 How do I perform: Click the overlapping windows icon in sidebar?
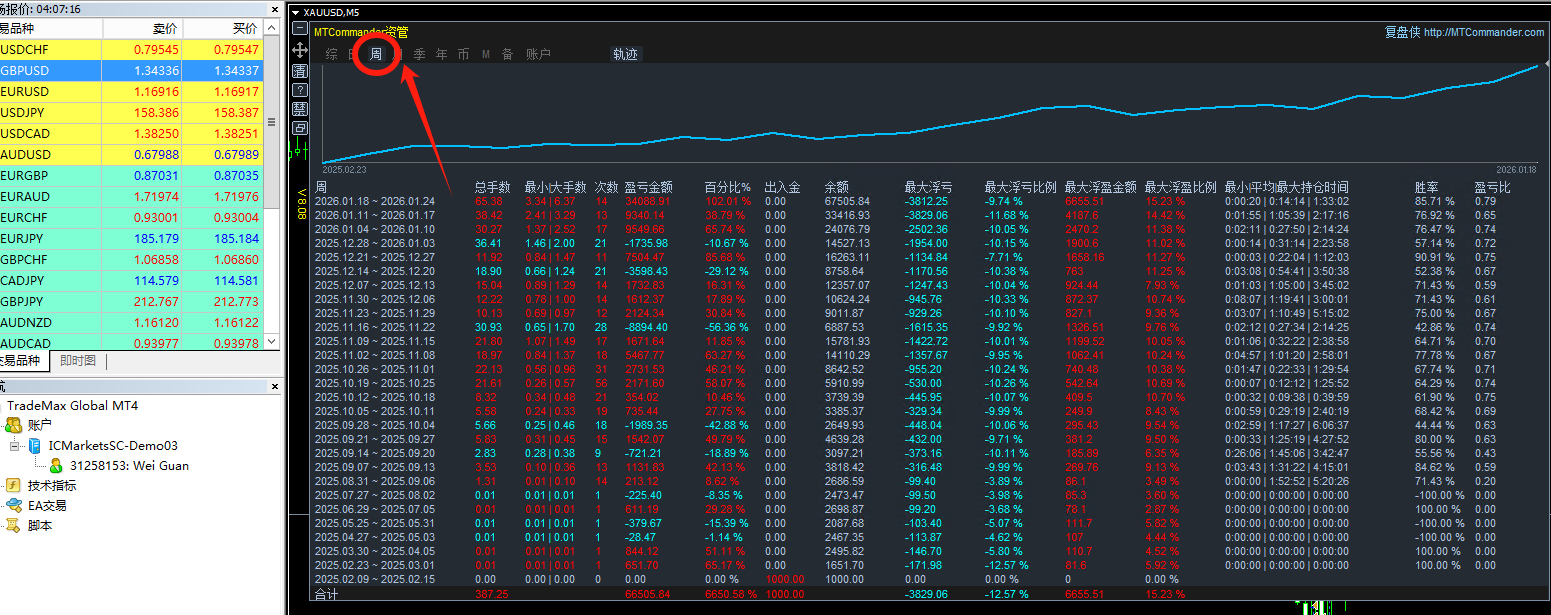tap(300, 128)
